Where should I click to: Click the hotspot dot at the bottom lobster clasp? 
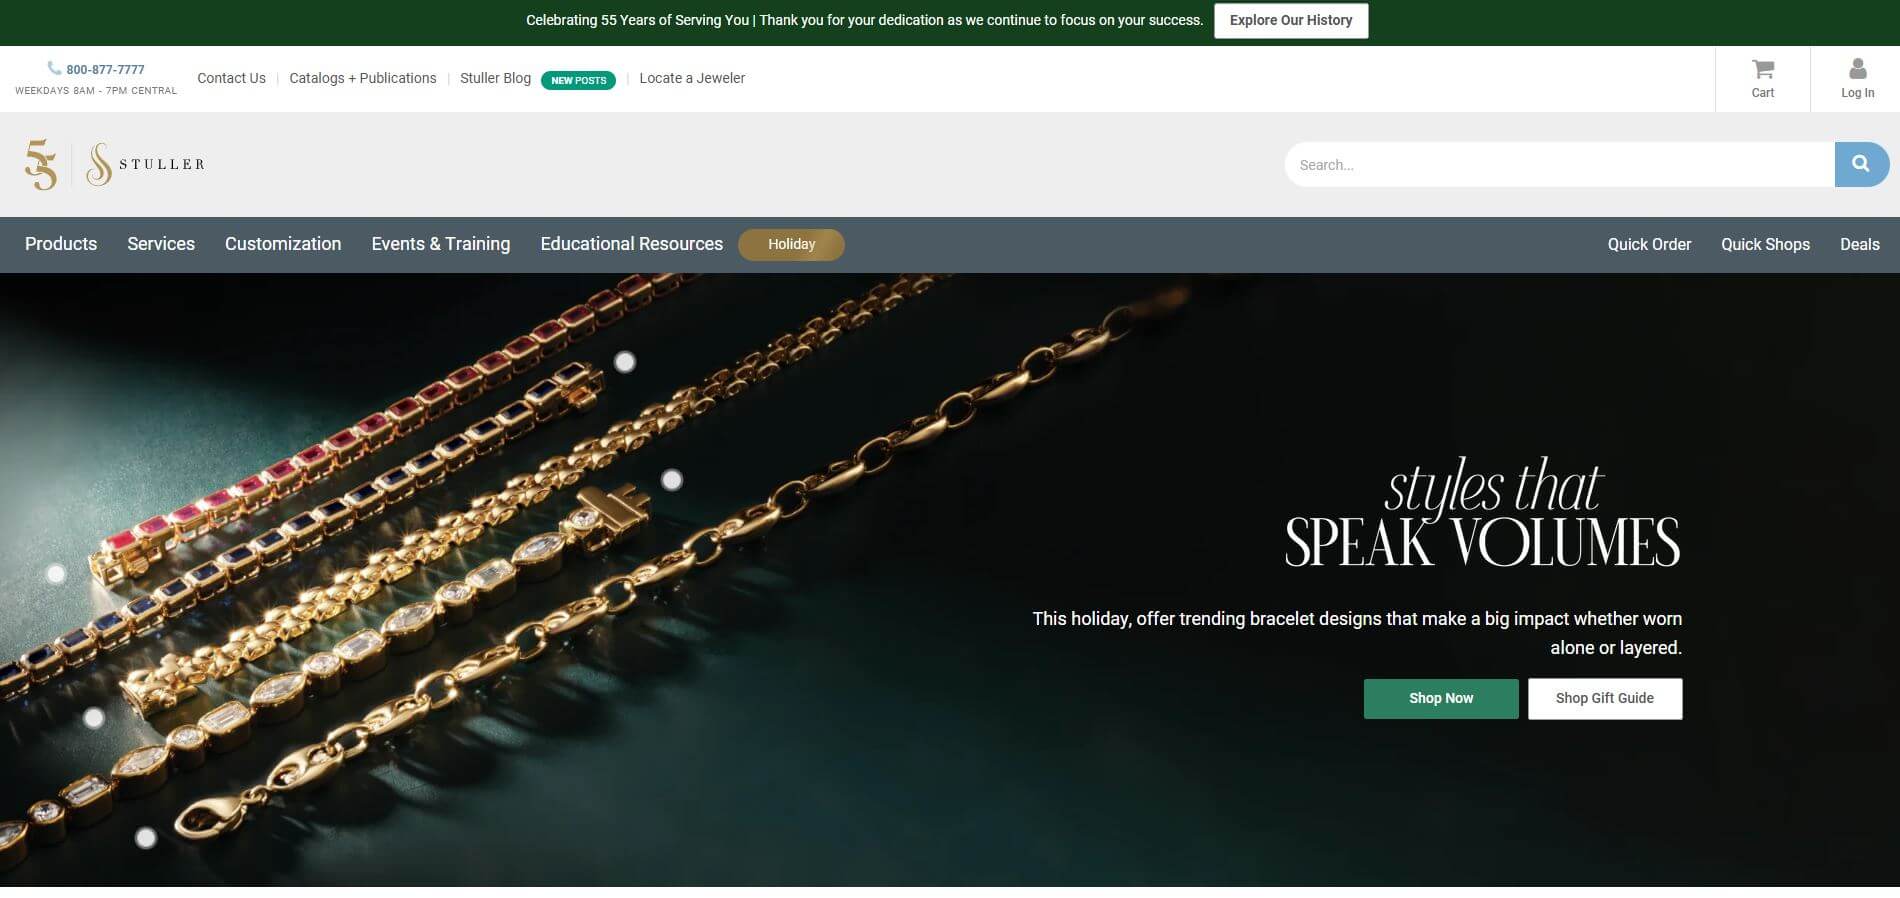tap(146, 838)
